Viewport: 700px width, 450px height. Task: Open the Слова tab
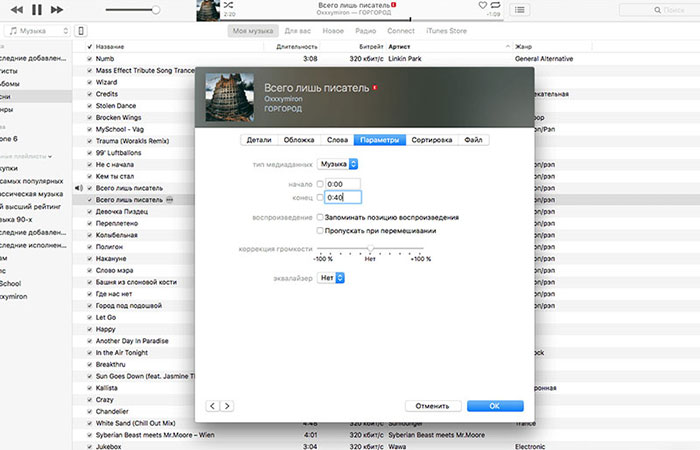[x=337, y=140]
